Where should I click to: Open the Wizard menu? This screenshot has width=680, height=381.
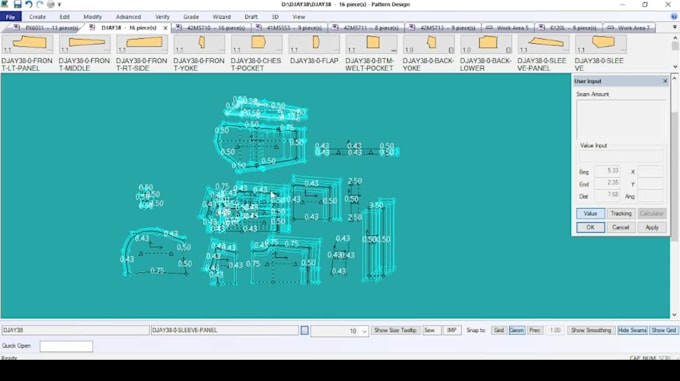222,17
